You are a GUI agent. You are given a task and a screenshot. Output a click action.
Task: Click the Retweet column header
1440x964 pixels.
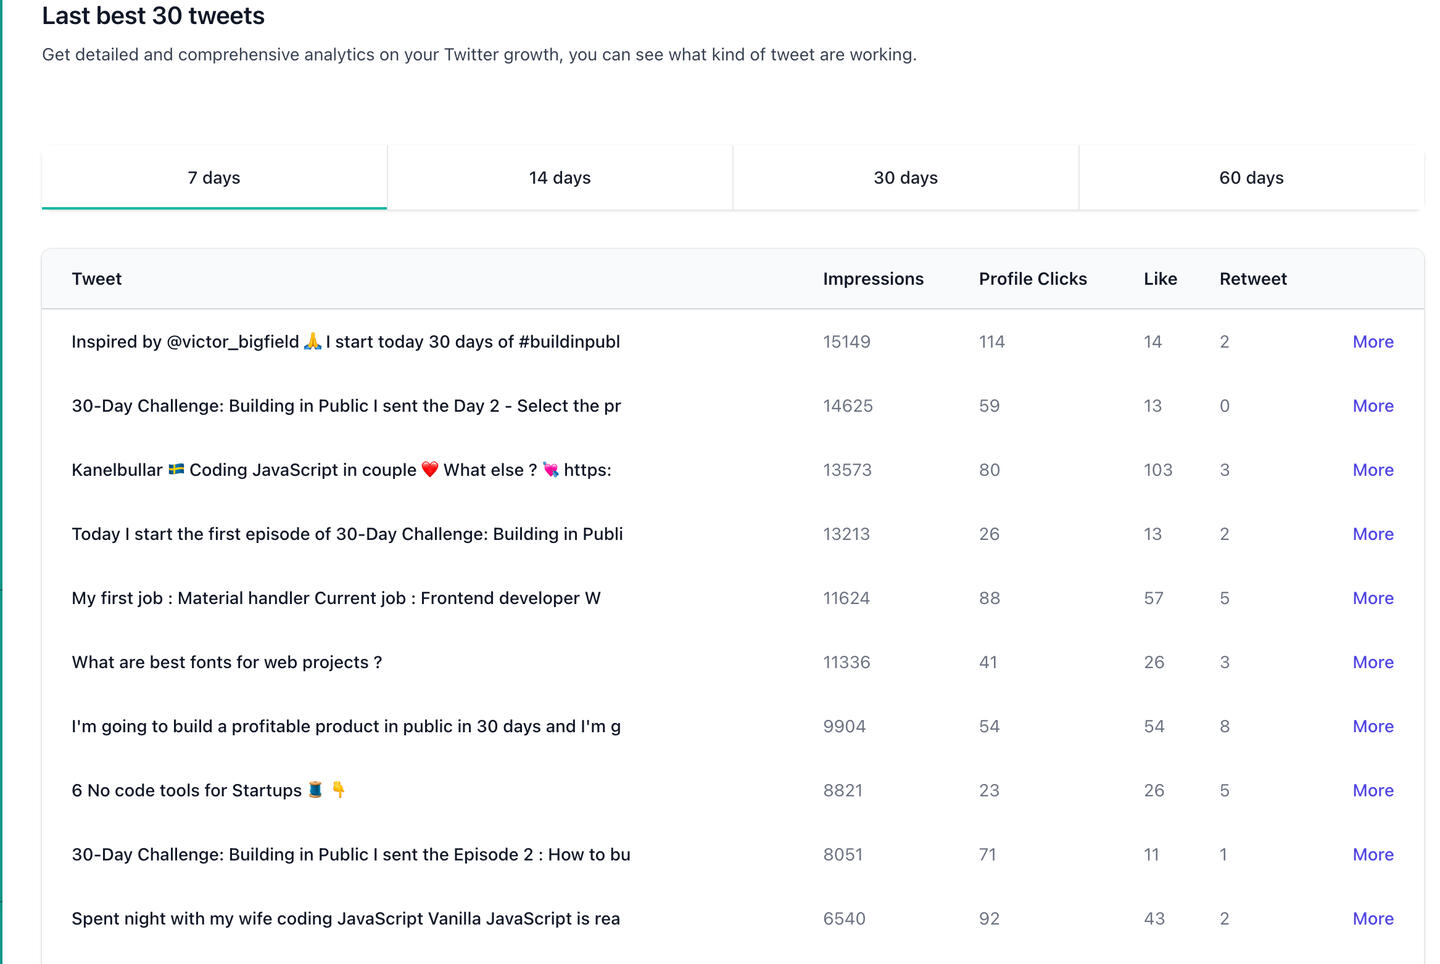coord(1253,279)
